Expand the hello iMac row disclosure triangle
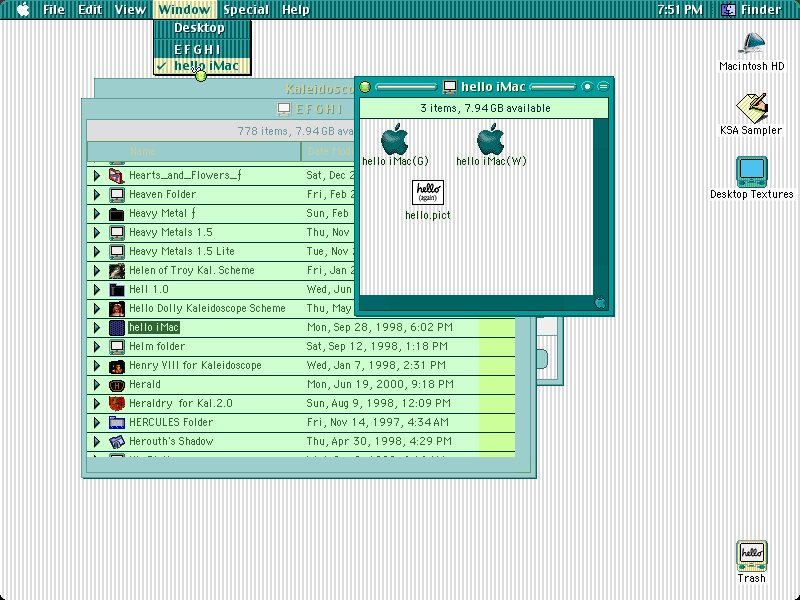The height and width of the screenshot is (600, 800). [96, 328]
